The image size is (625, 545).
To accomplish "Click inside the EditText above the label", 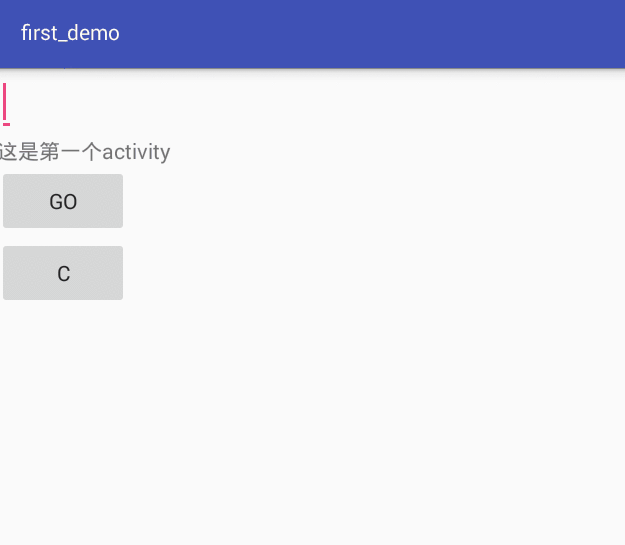I will (6, 104).
